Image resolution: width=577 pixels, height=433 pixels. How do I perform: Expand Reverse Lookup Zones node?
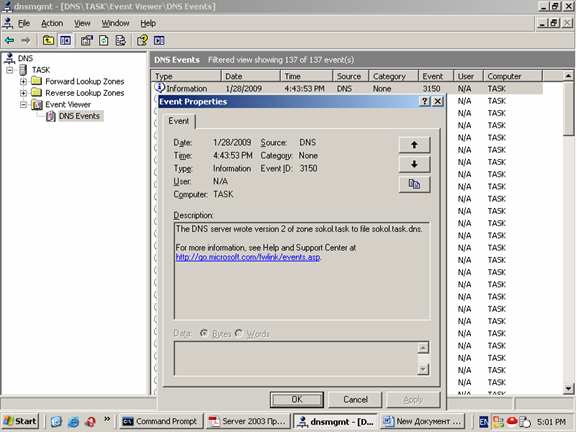(23, 93)
